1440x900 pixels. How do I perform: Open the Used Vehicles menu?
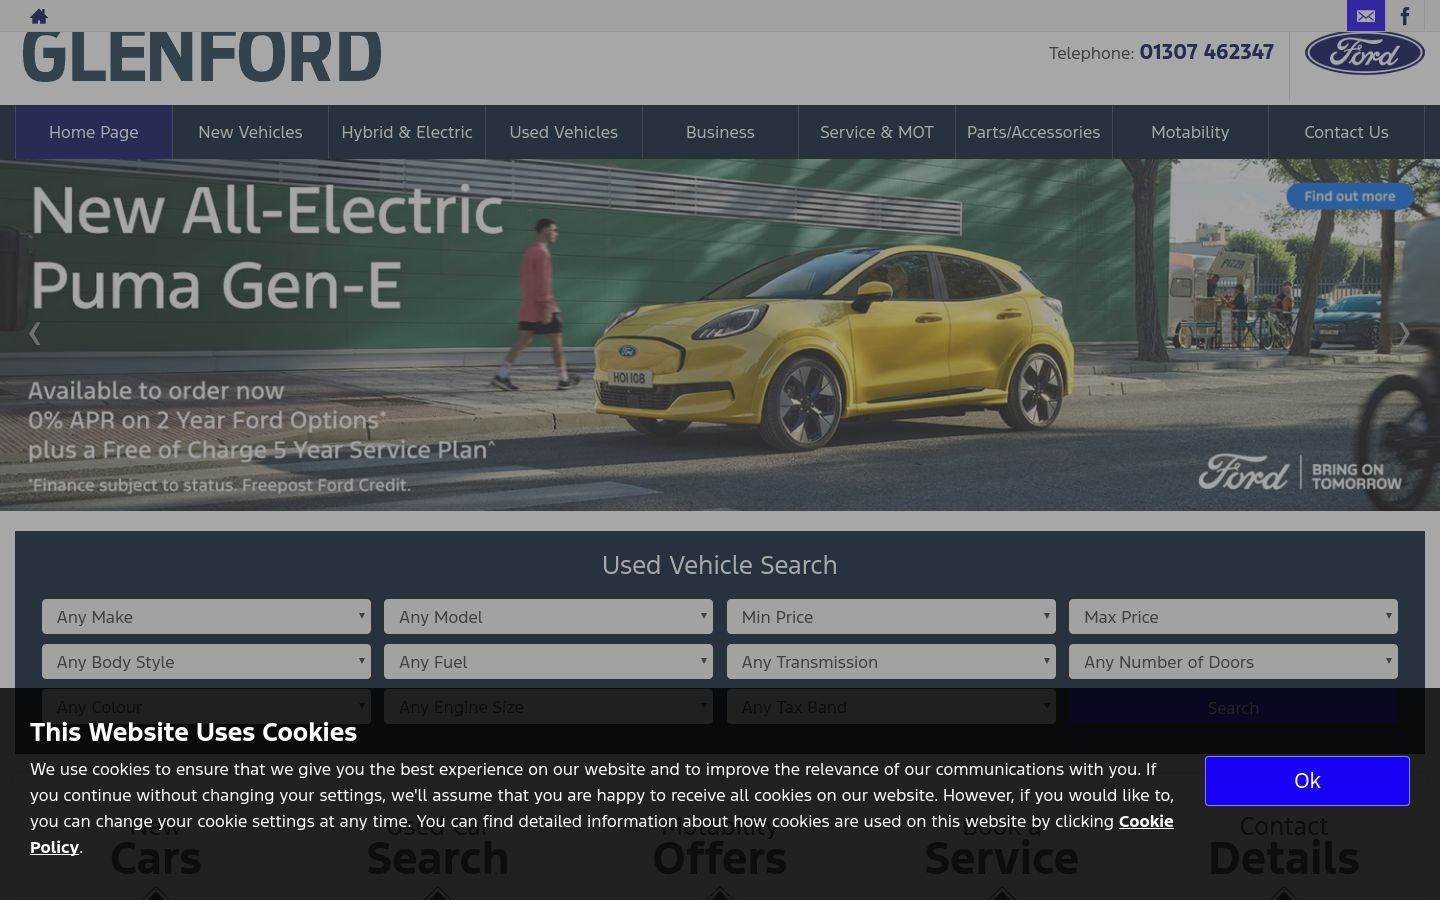pos(564,132)
